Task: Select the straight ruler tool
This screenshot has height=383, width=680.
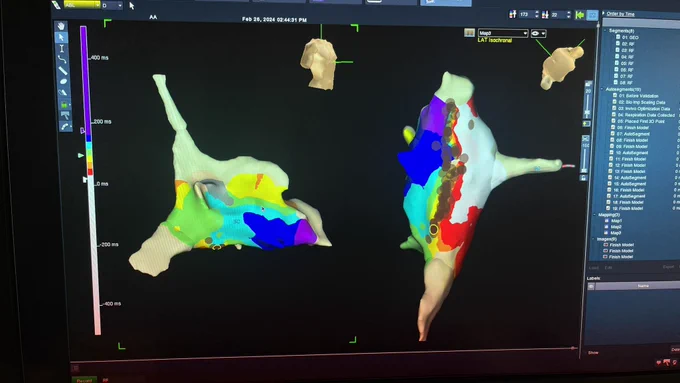Action: point(63,70)
